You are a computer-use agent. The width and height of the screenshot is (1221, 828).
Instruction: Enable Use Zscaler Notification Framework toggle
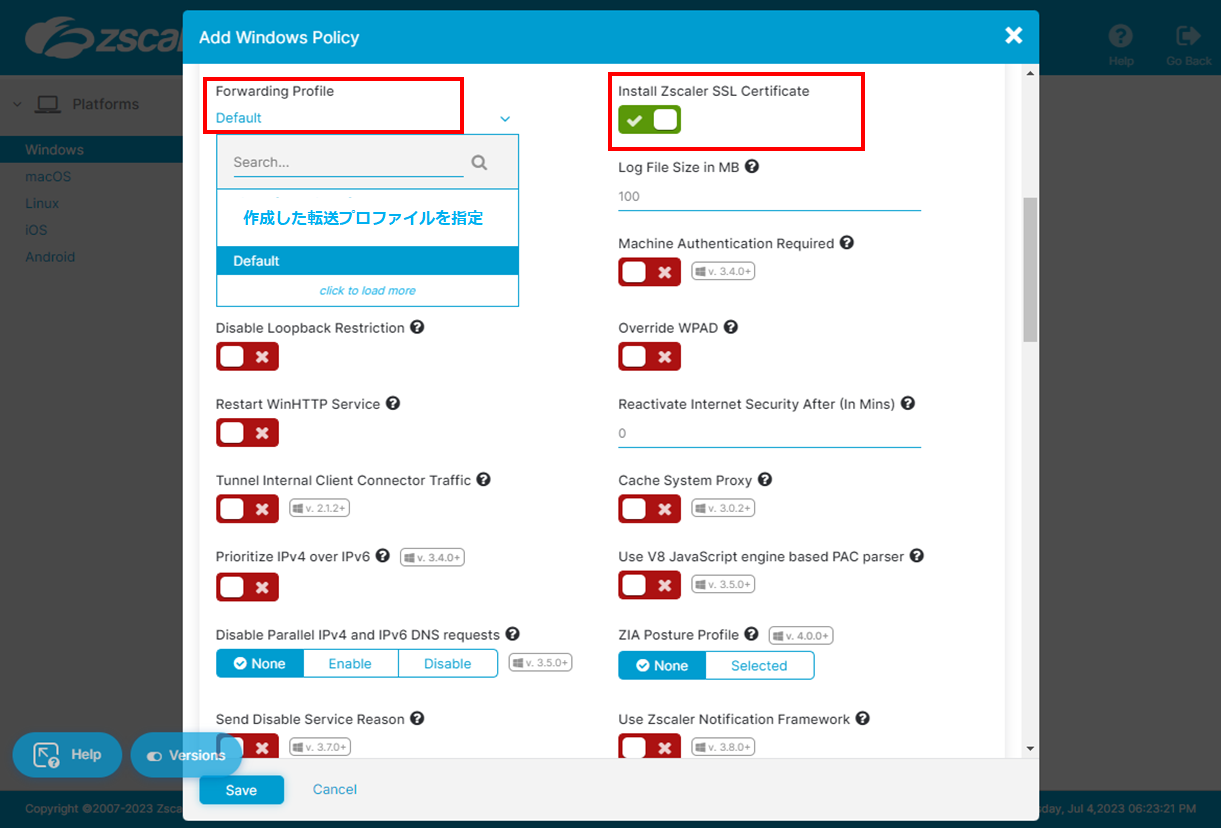pyautogui.click(x=649, y=746)
